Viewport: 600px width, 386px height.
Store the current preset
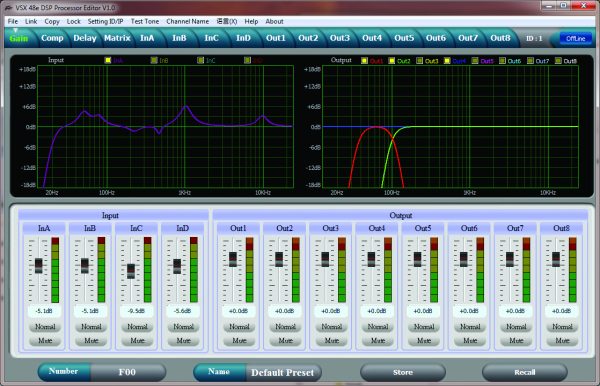(403, 372)
